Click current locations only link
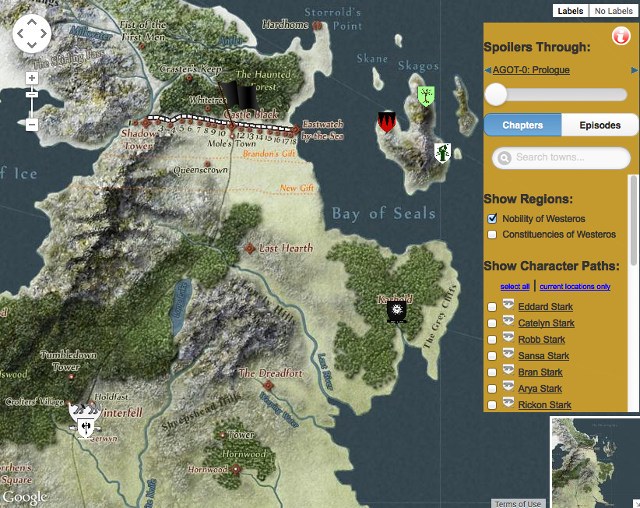The image size is (640, 508). pos(575,286)
